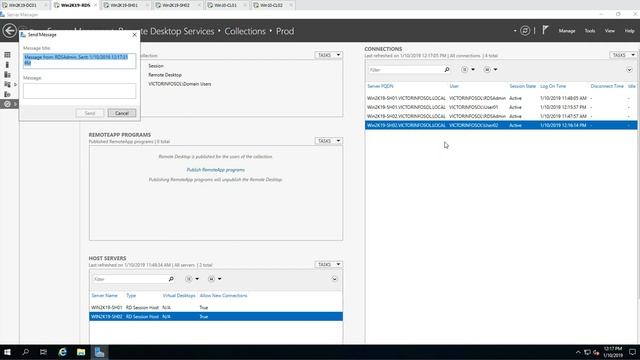Click the search magnifier in the Host Servers filter
640x360 pixels.
pyautogui.click(x=171, y=279)
